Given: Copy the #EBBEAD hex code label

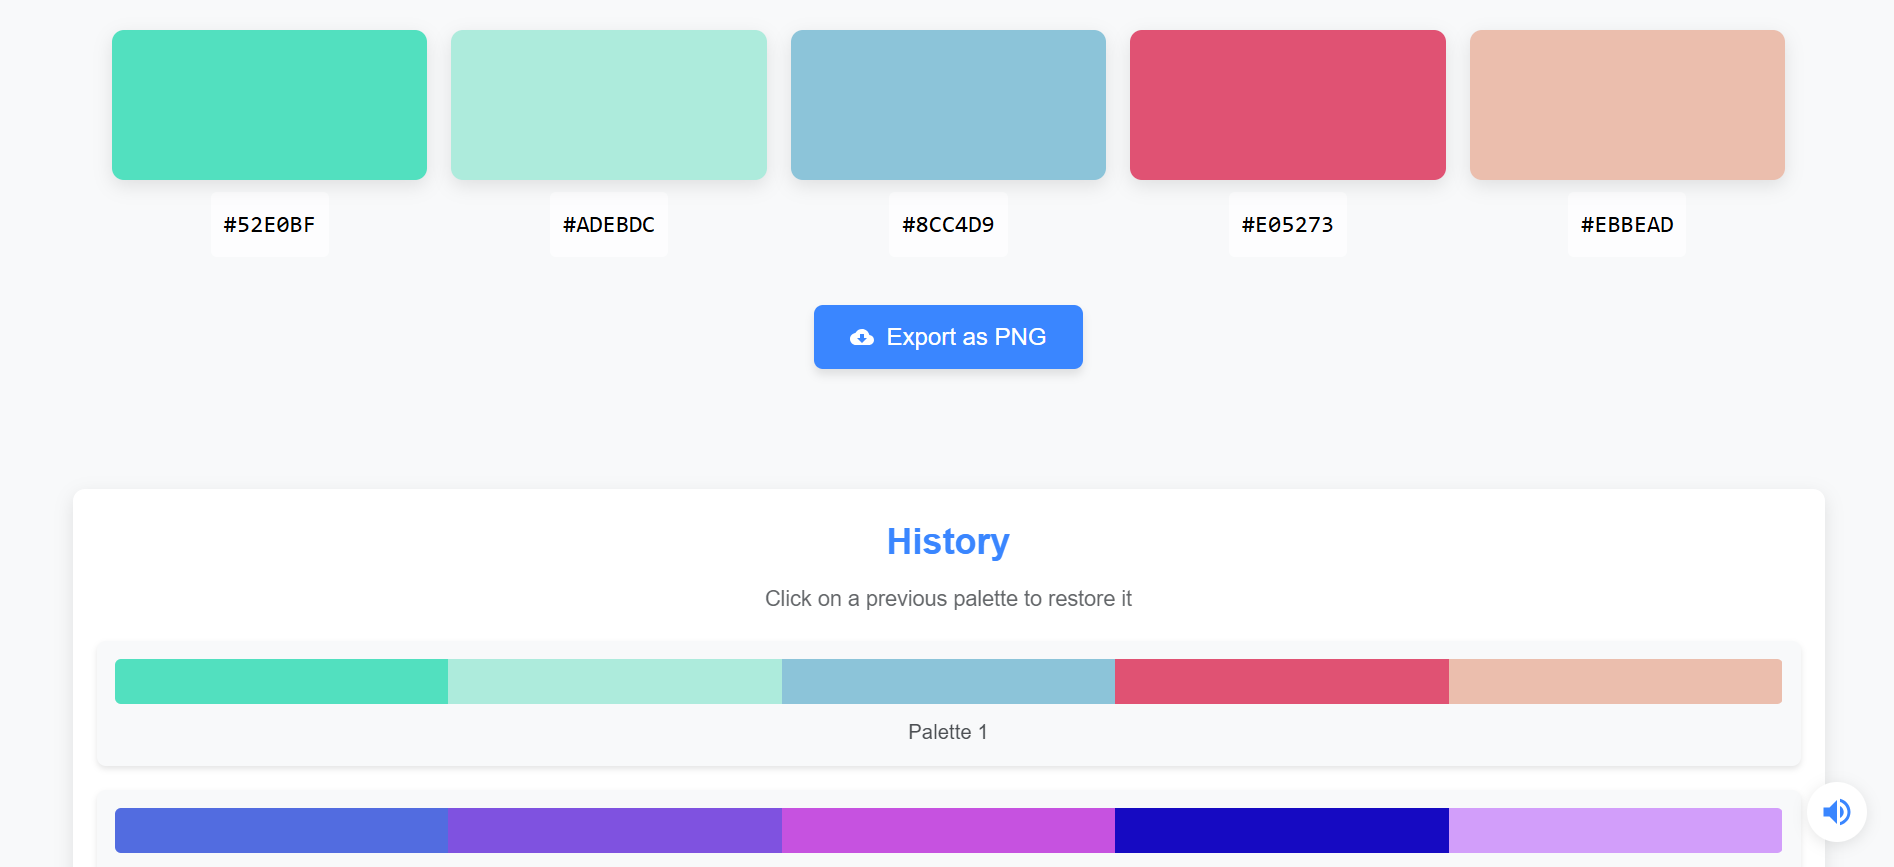Looking at the screenshot, I should tap(1627, 225).
